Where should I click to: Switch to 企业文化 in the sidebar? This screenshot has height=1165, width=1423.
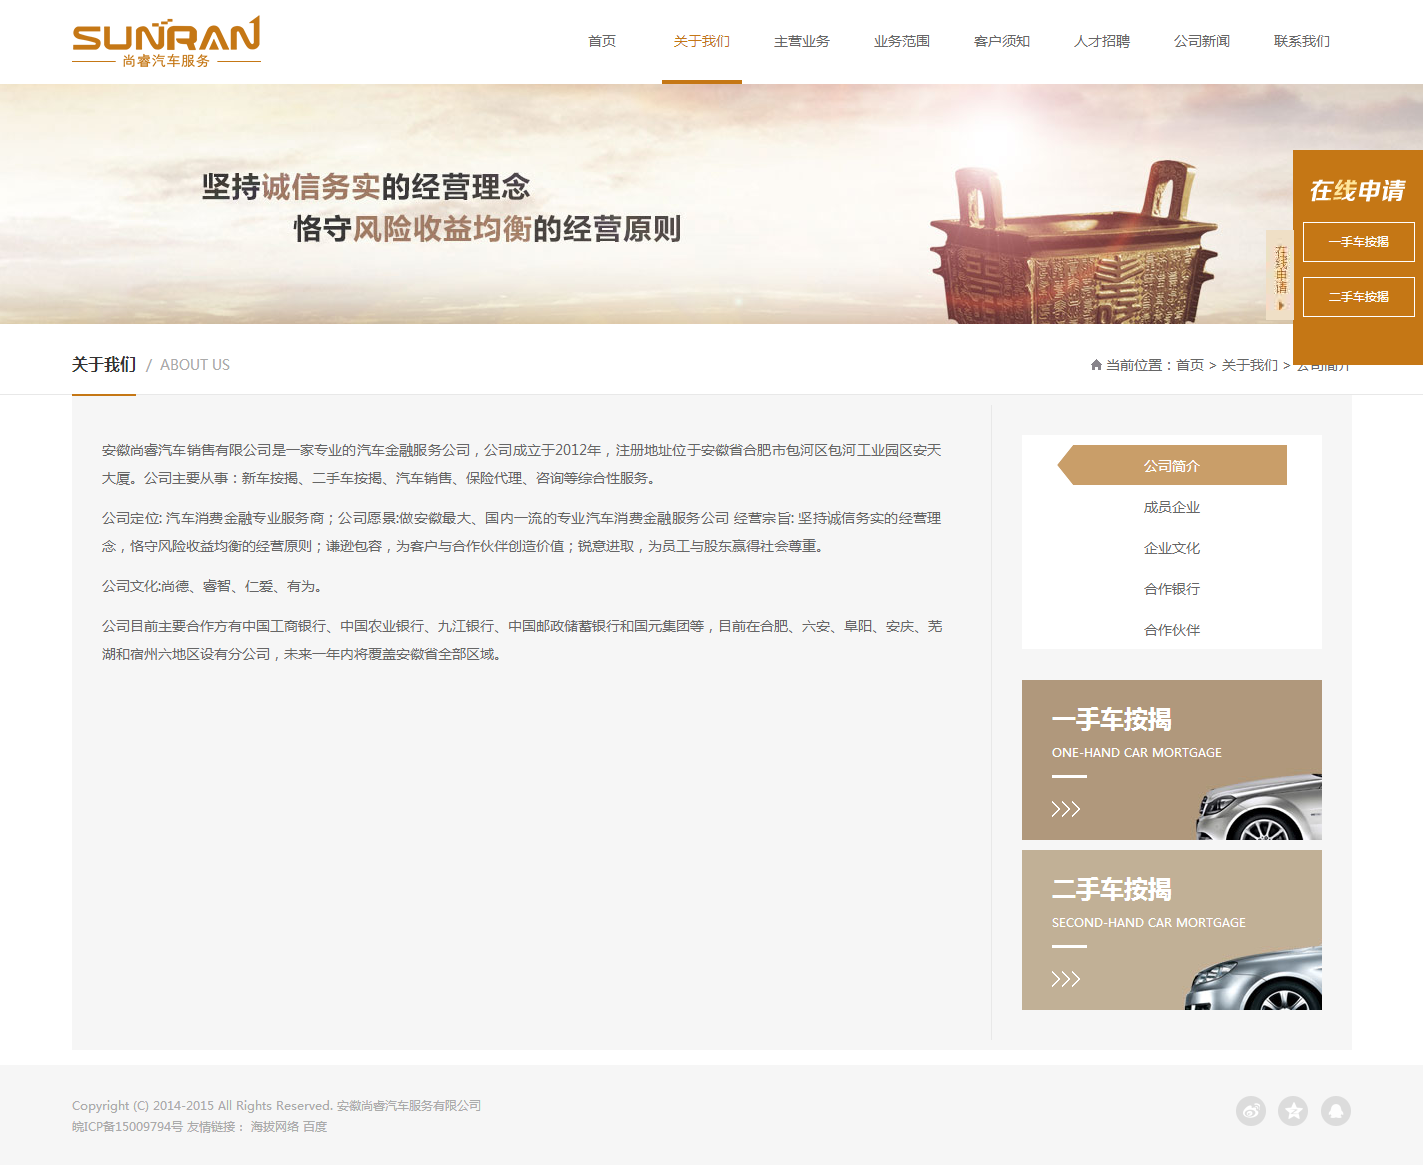[x=1172, y=549]
